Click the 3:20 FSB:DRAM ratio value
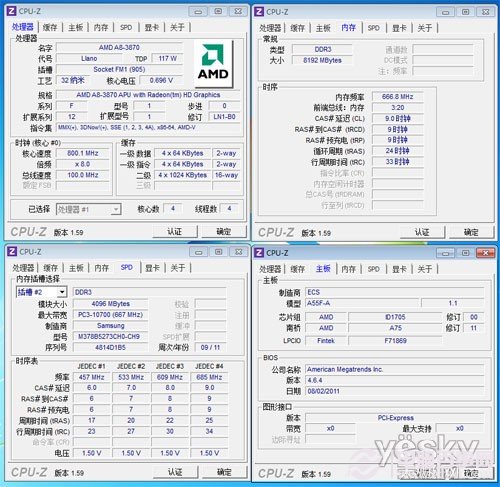This screenshot has height=487, width=500. pyautogui.click(x=398, y=107)
